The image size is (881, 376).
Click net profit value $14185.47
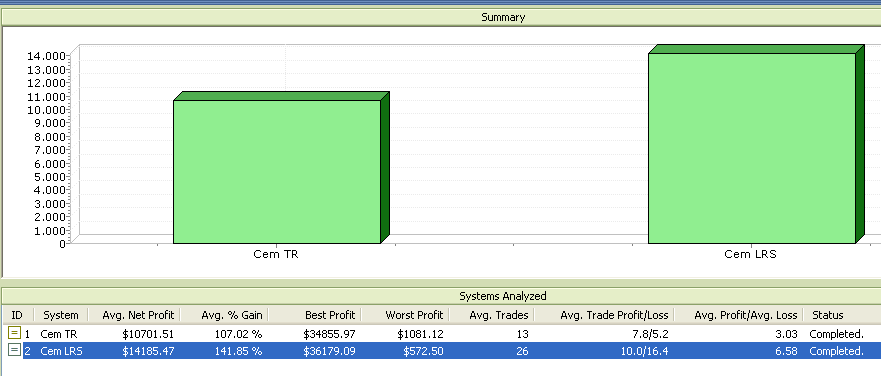(x=148, y=351)
